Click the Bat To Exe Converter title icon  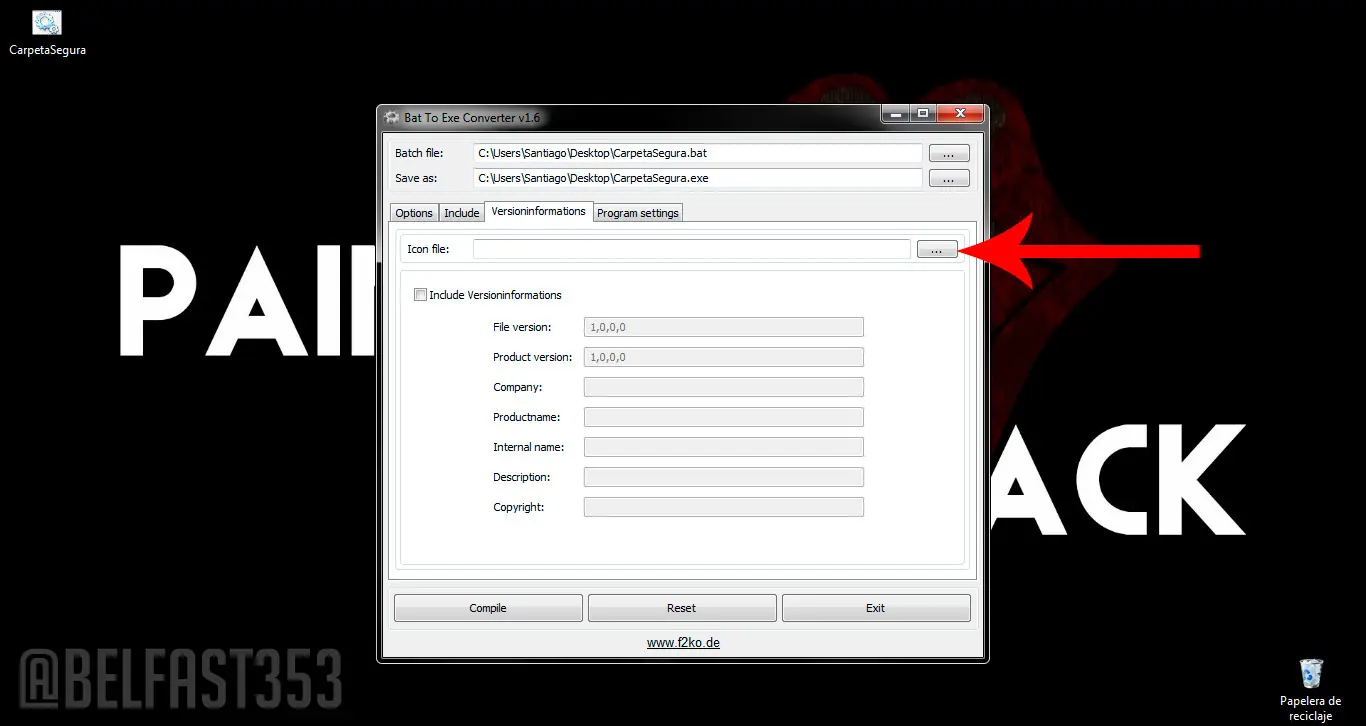(392, 117)
